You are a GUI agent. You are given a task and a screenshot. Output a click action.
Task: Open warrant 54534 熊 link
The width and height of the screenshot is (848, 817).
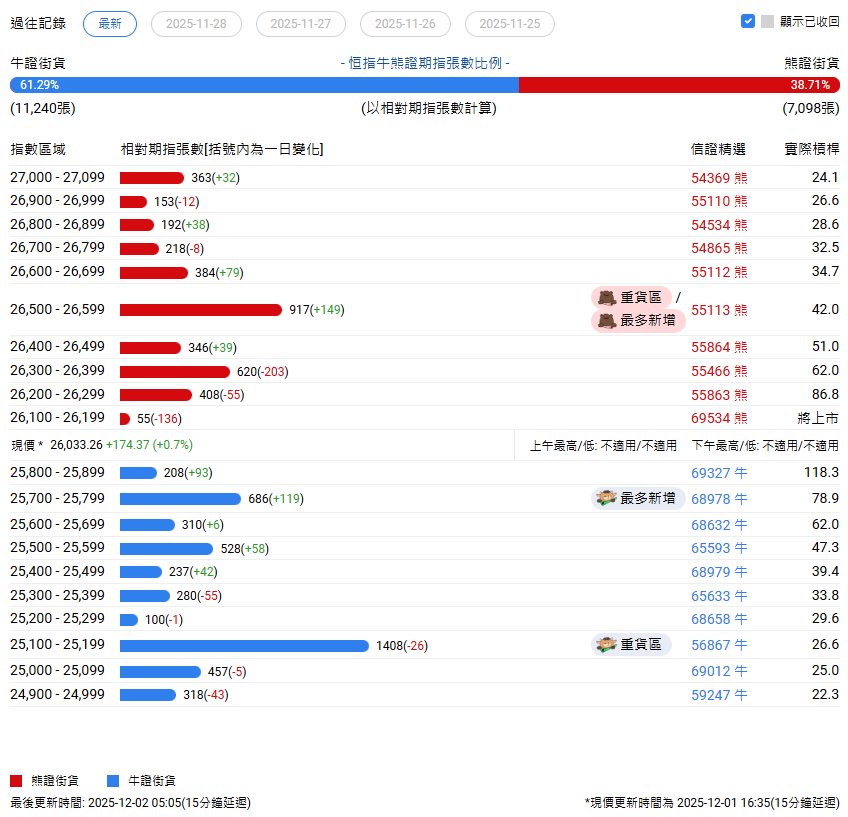coord(719,225)
